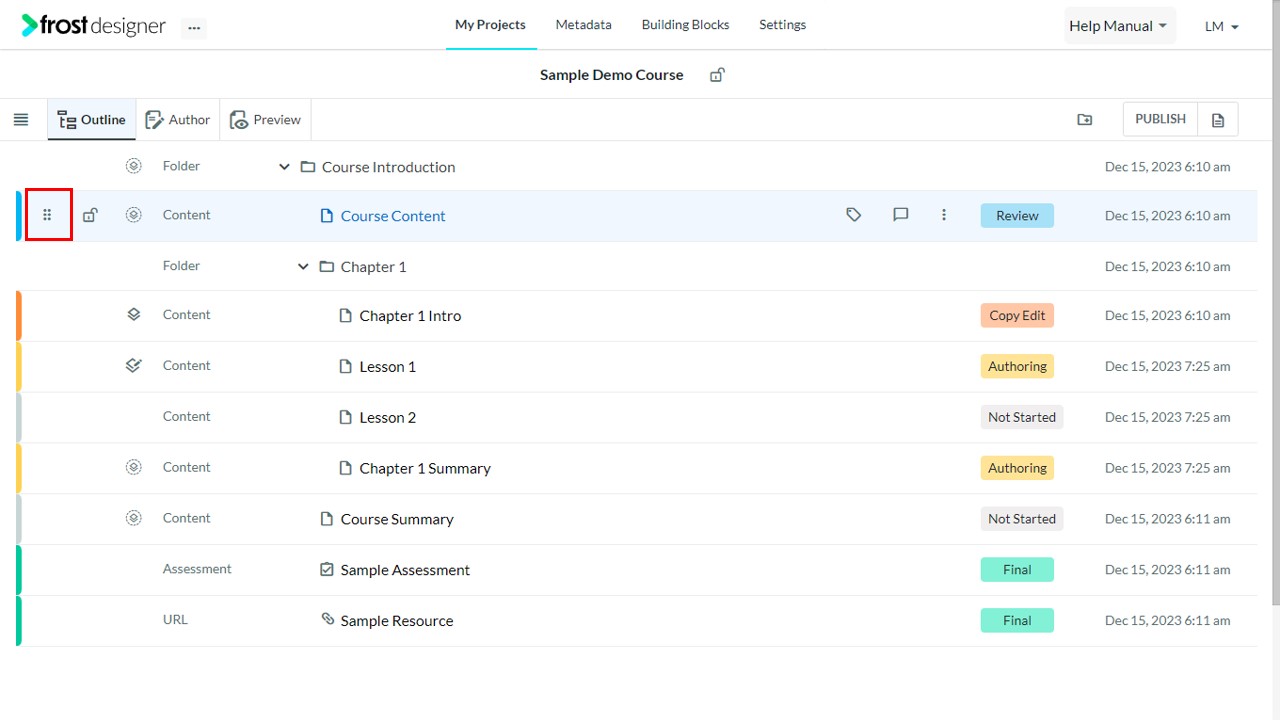Viewport: 1280px width, 720px height.
Task: Click the URL type label
Action: pos(175,620)
